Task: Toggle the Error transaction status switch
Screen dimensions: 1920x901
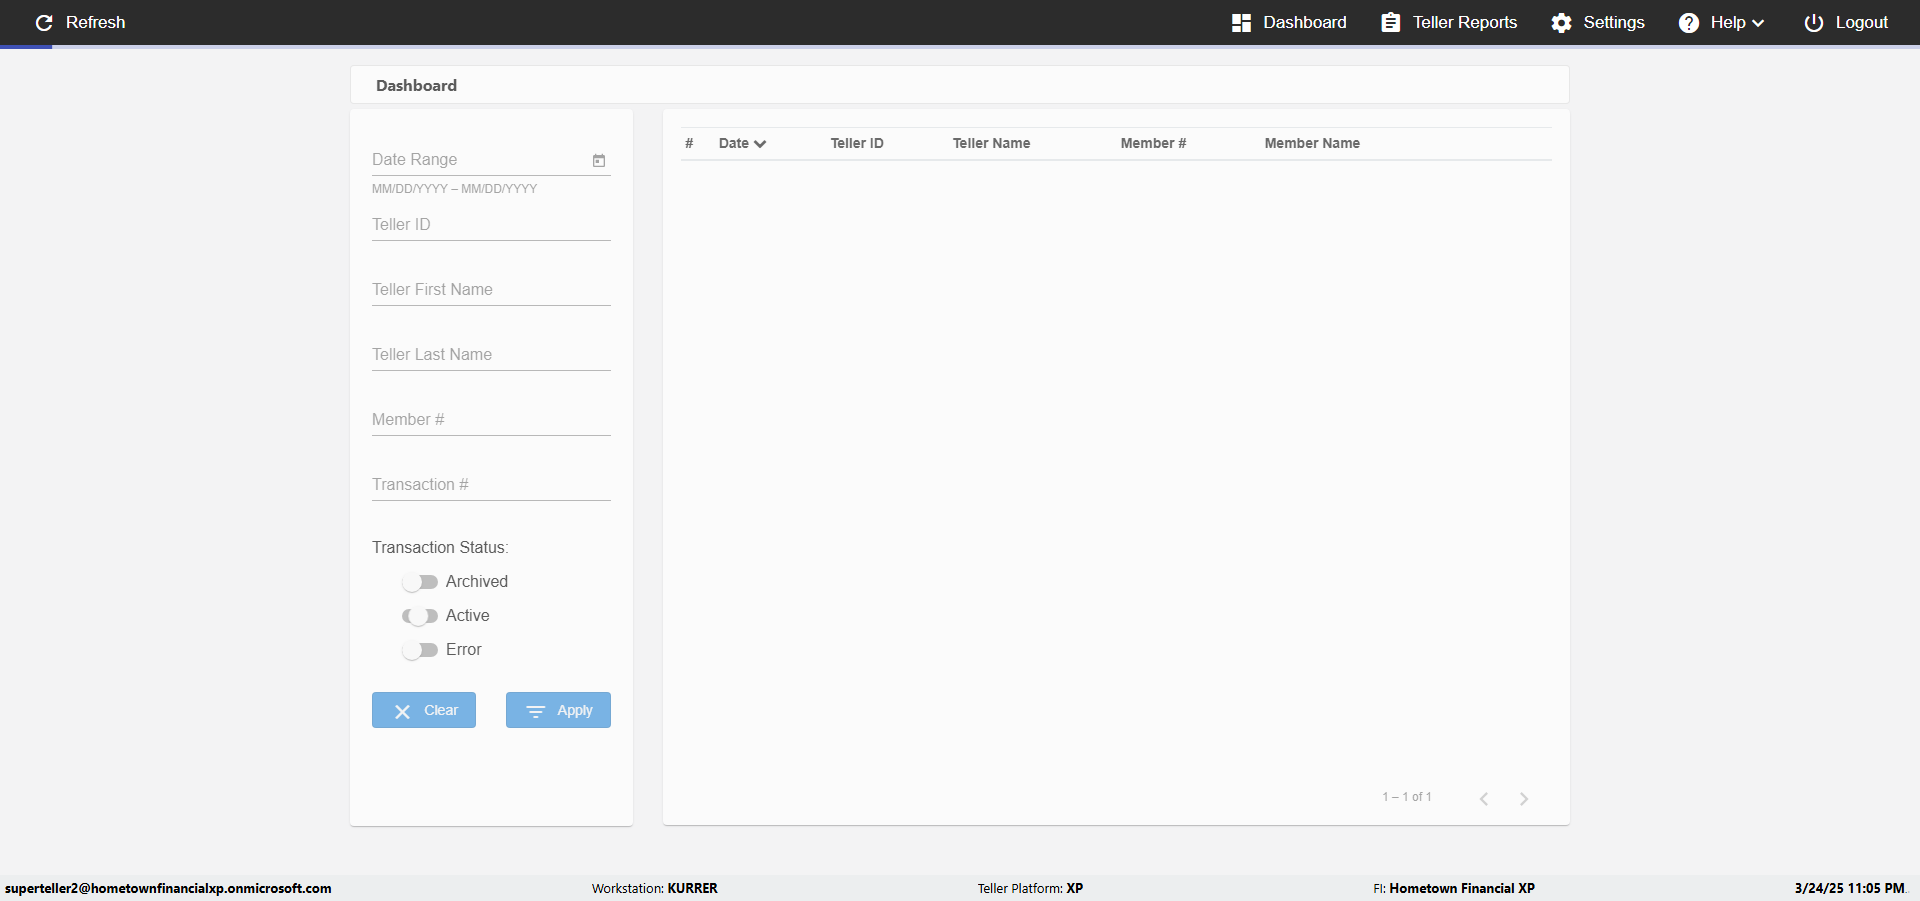Action: click(419, 650)
